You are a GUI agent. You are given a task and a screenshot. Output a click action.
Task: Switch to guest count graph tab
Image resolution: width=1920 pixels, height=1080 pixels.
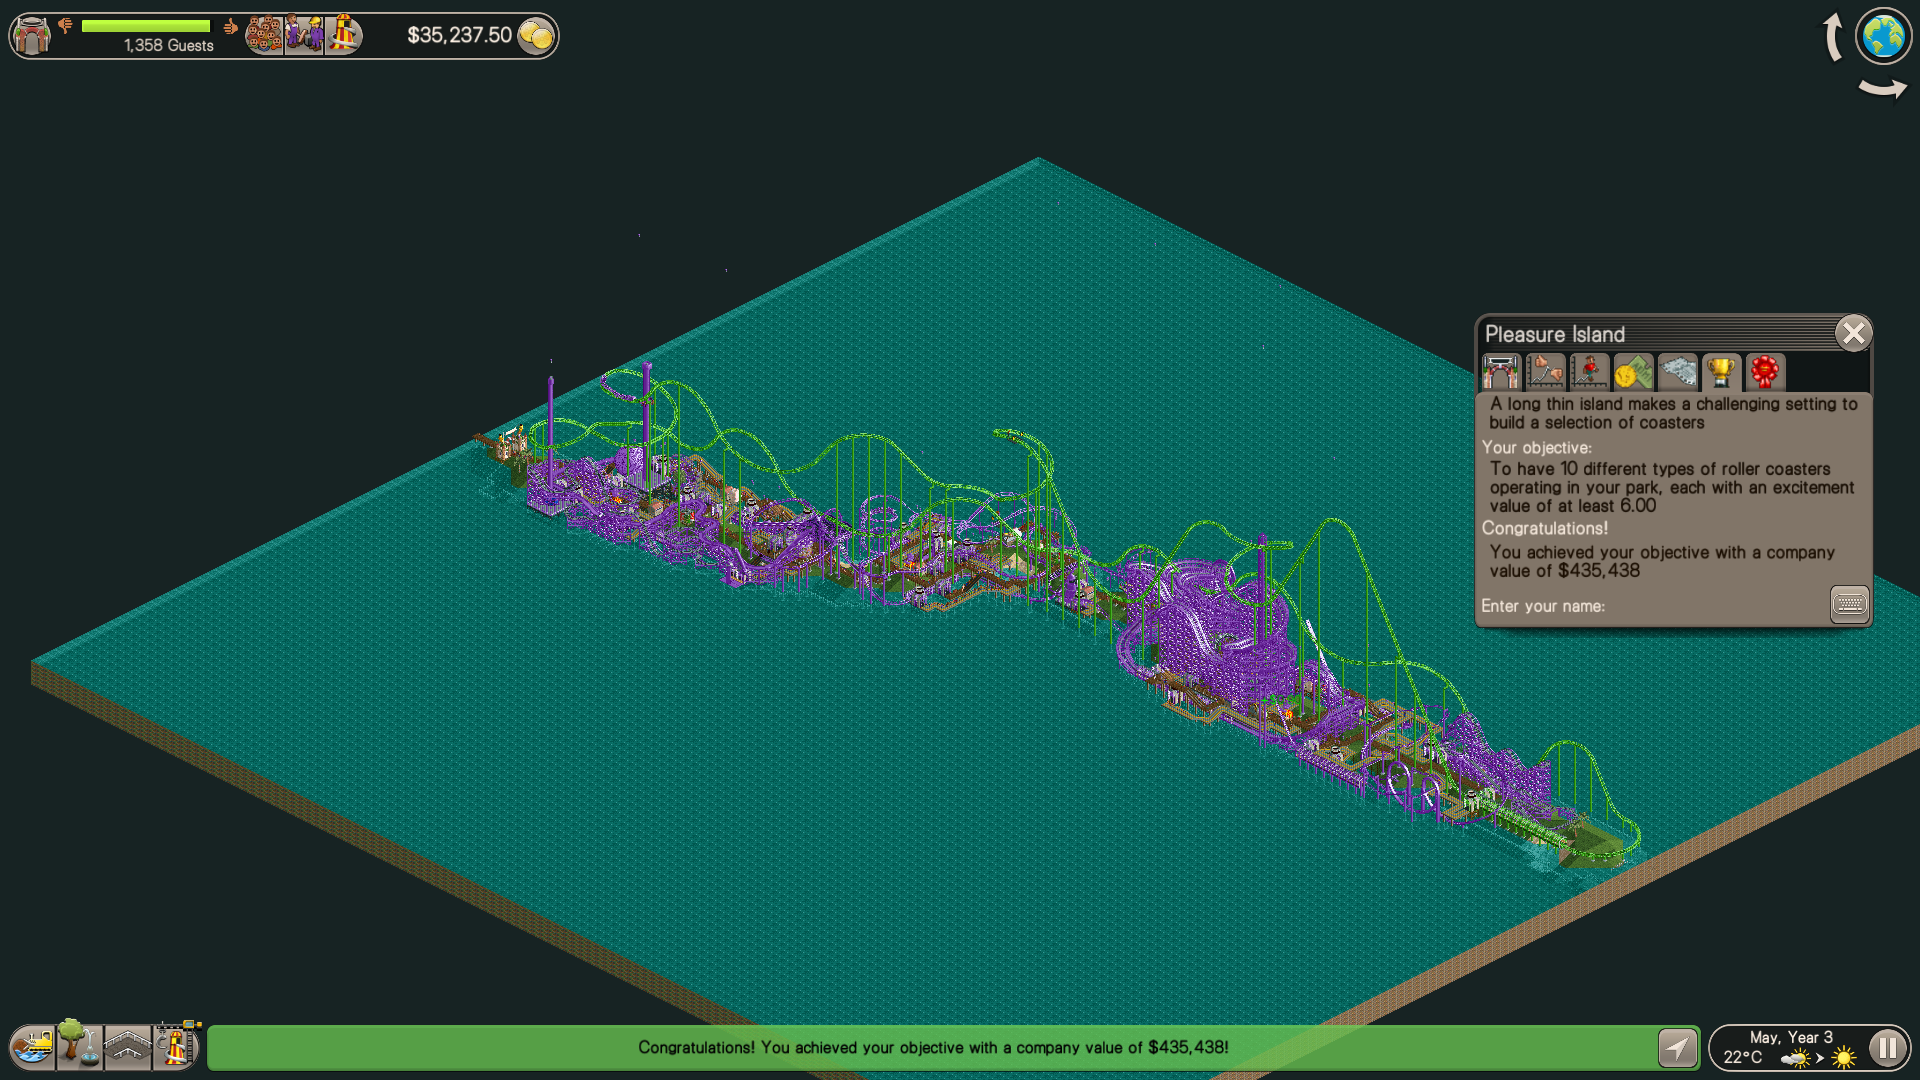pos(1589,372)
